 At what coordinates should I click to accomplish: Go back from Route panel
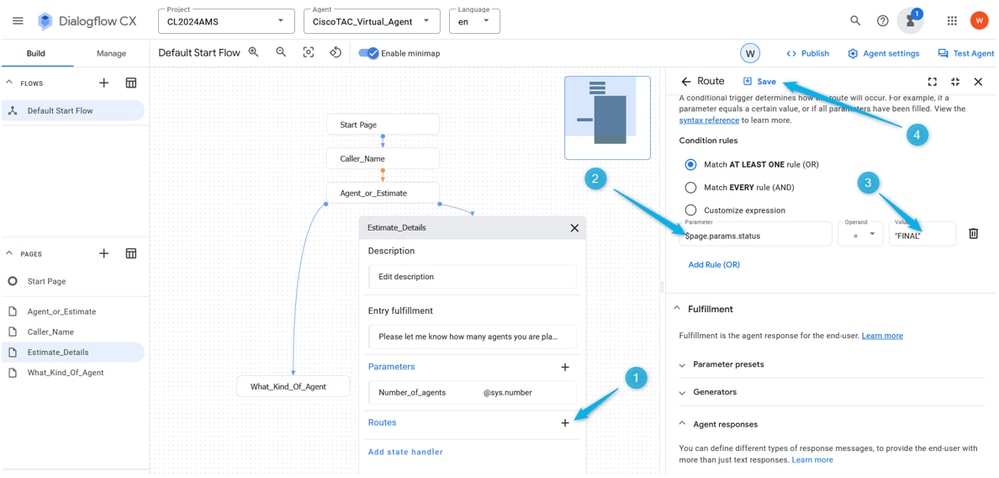[x=686, y=82]
